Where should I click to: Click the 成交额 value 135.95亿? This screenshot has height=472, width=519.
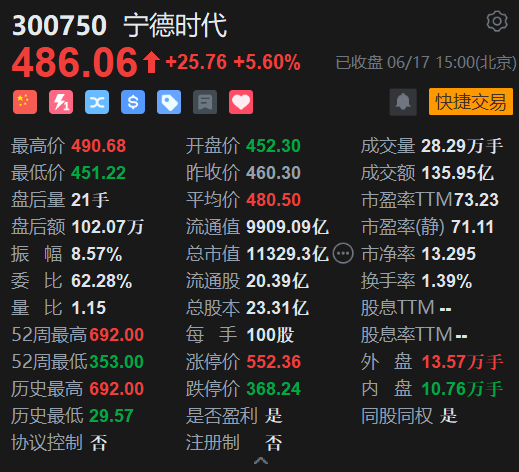point(457,173)
